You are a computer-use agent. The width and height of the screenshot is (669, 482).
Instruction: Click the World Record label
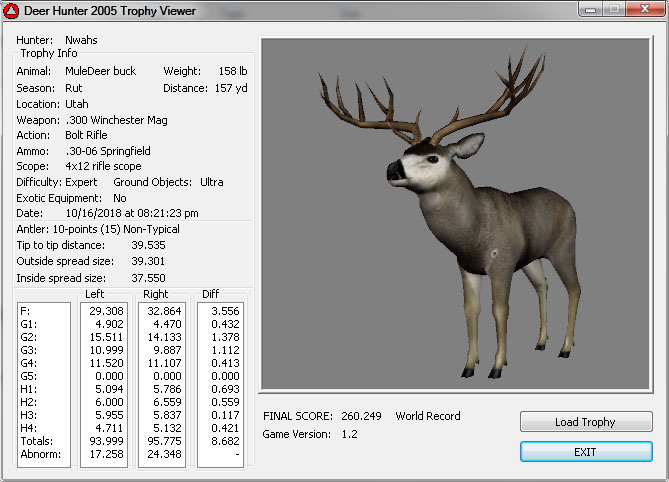pos(428,416)
